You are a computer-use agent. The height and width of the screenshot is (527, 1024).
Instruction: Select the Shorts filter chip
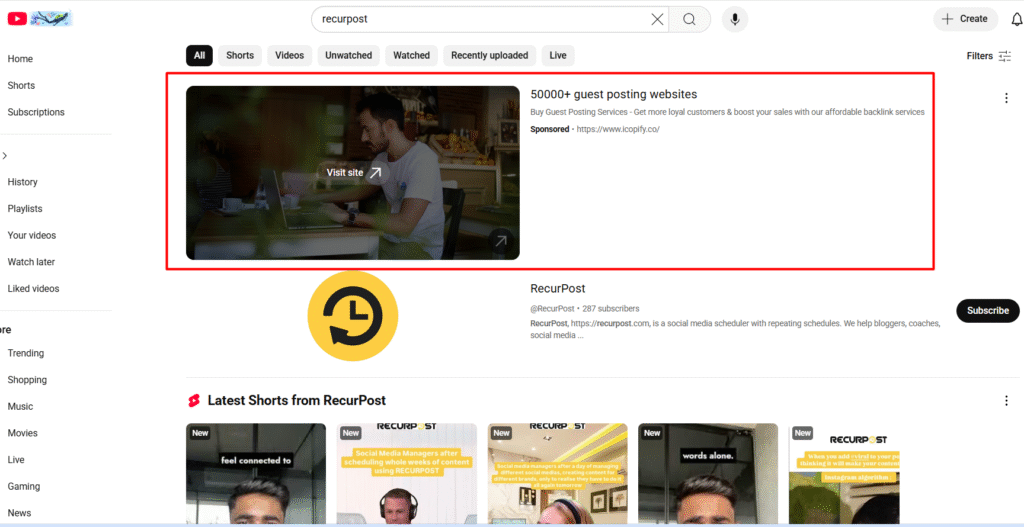click(240, 56)
